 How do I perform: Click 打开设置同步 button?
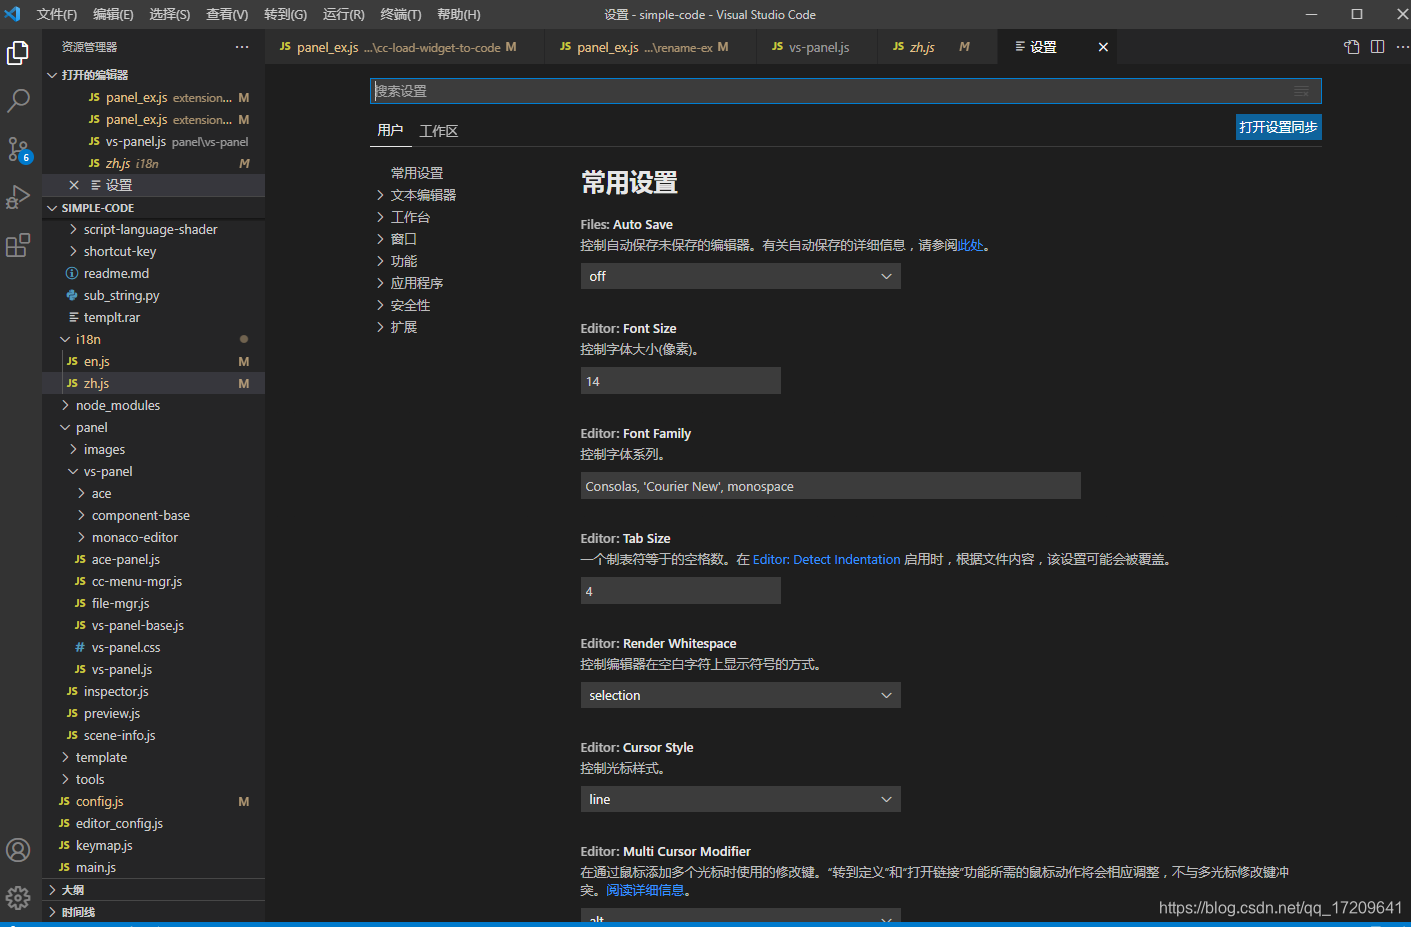point(1278,127)
